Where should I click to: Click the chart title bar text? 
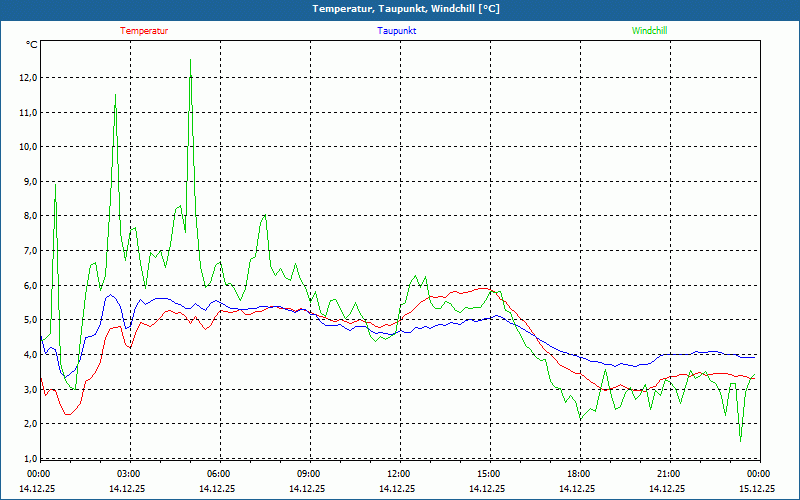click(400, 9)
